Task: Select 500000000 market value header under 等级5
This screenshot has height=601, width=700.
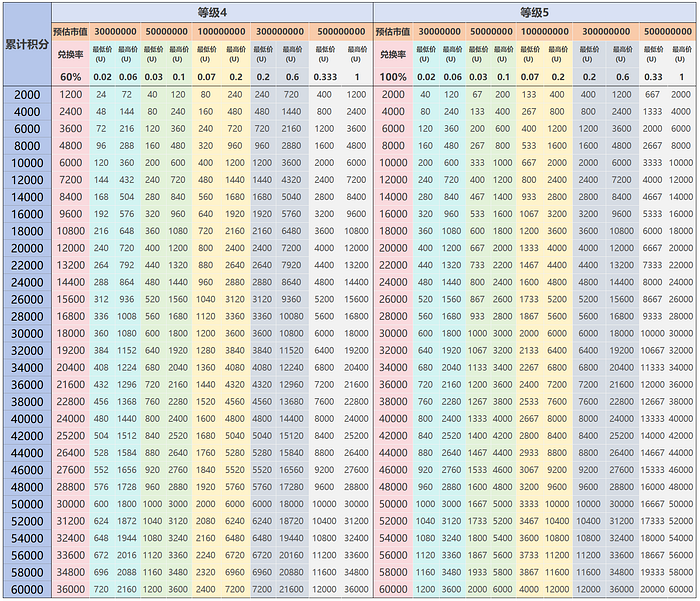Action: [x=668, y=31]
